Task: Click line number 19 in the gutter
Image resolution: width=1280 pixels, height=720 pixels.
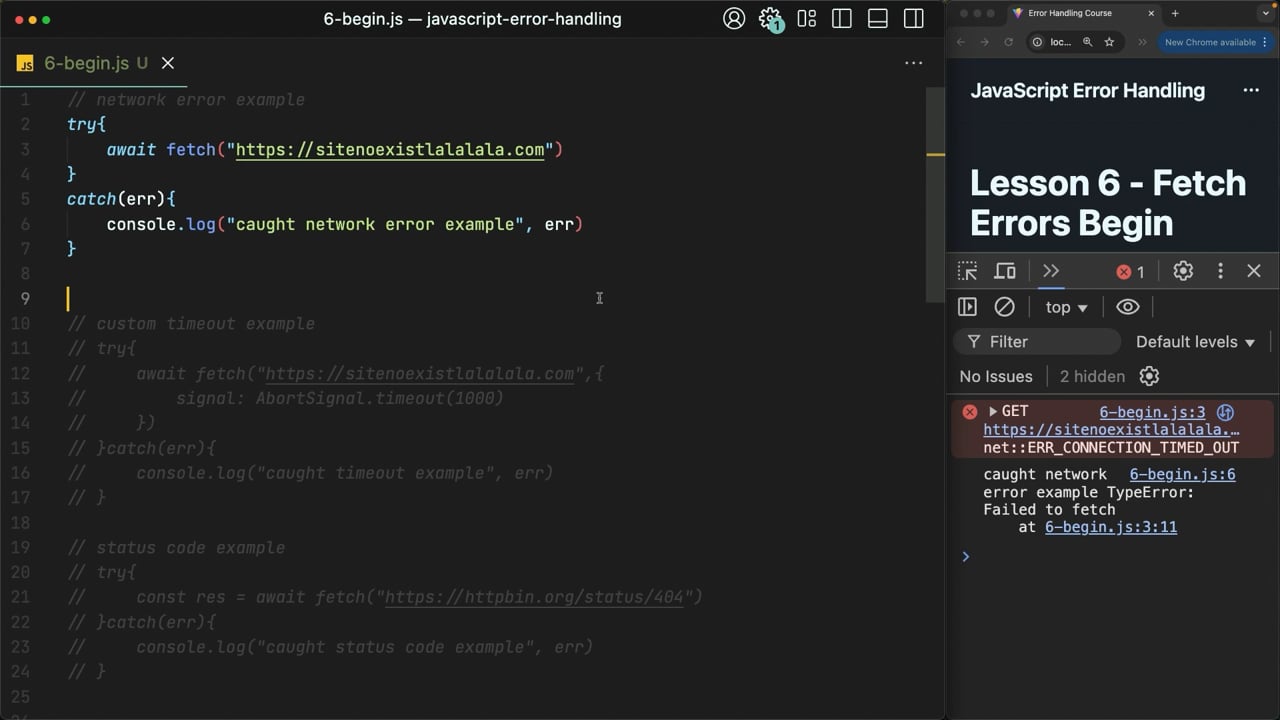Action: point(20,548)
